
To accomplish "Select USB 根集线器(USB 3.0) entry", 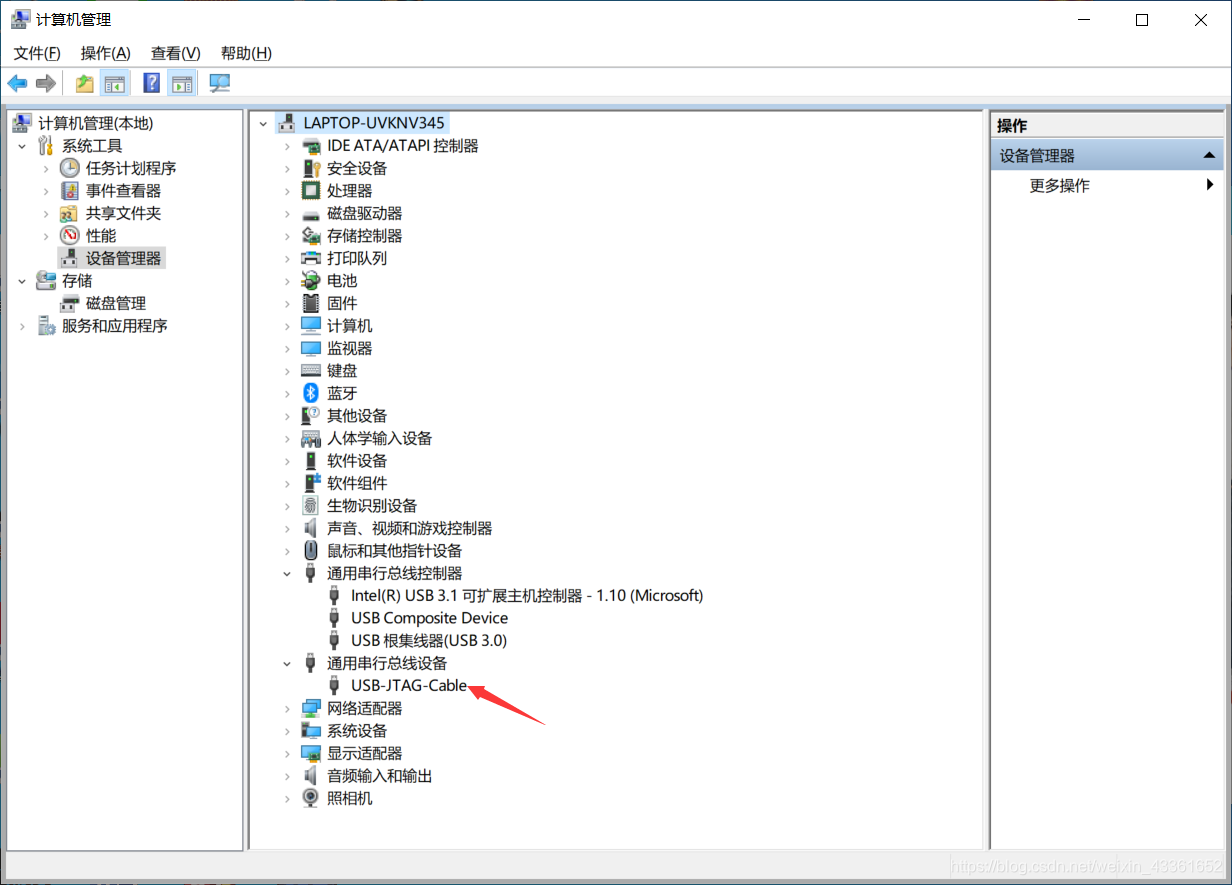I will (x=429, y=641).
